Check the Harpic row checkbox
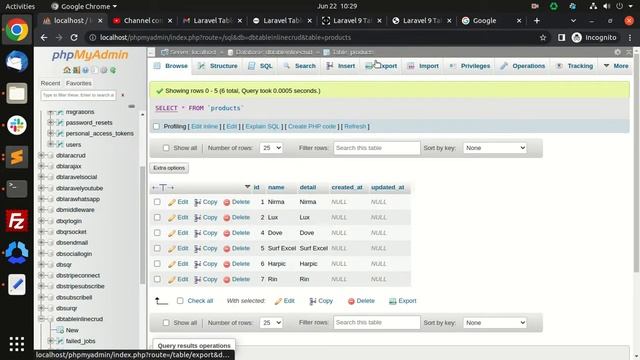This screenshot has width=640, height=360. click(x=157, y=264)
